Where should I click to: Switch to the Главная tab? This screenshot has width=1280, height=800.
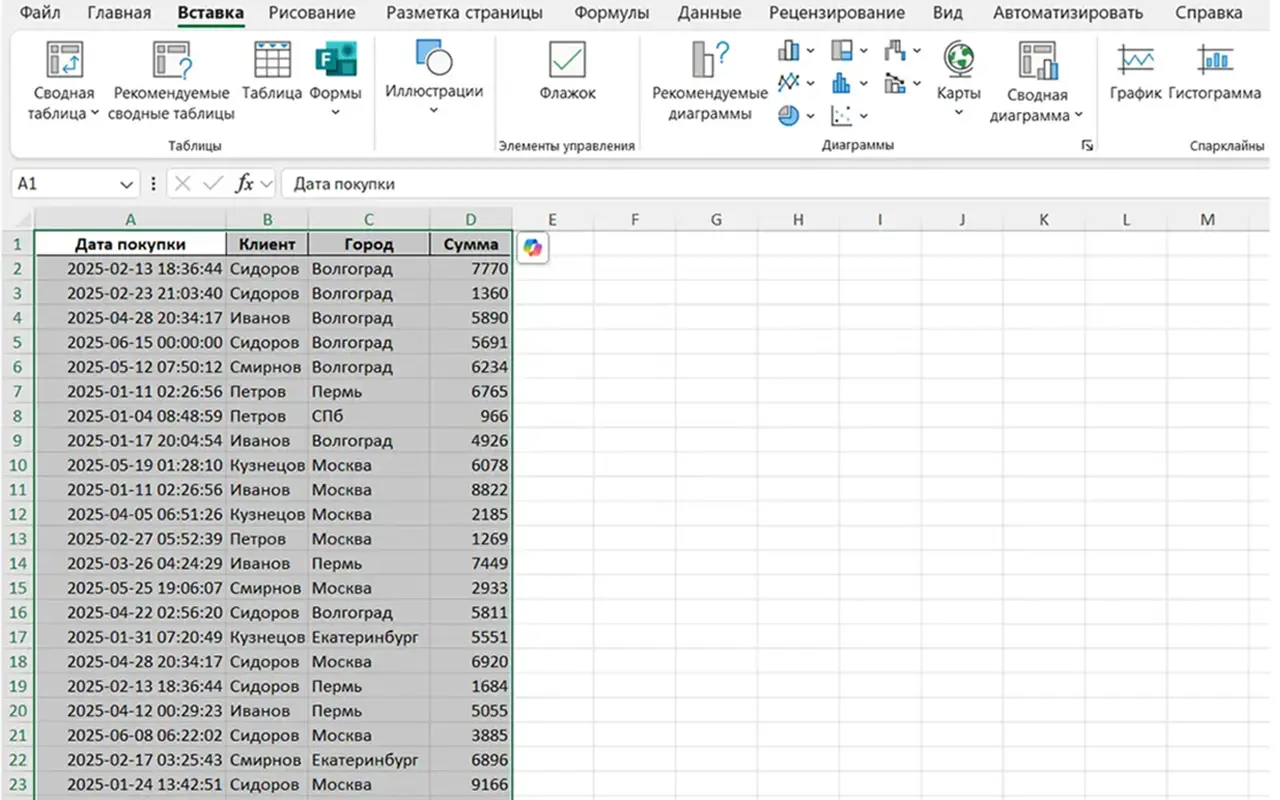[119, 13]
